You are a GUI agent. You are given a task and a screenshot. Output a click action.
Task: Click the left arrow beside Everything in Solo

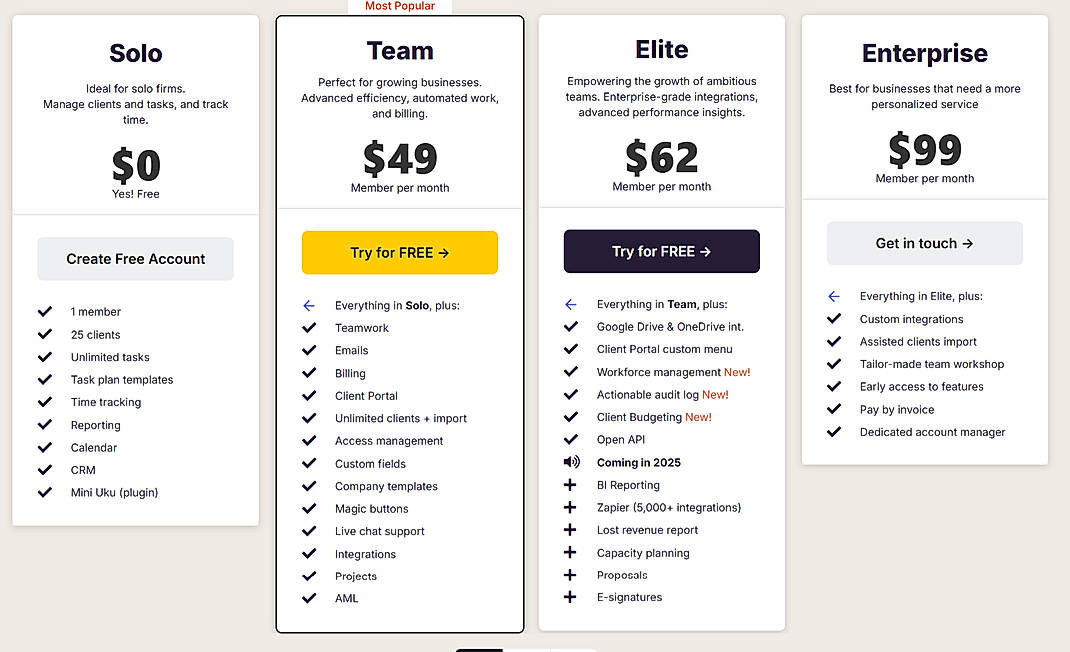pos(308,304)
